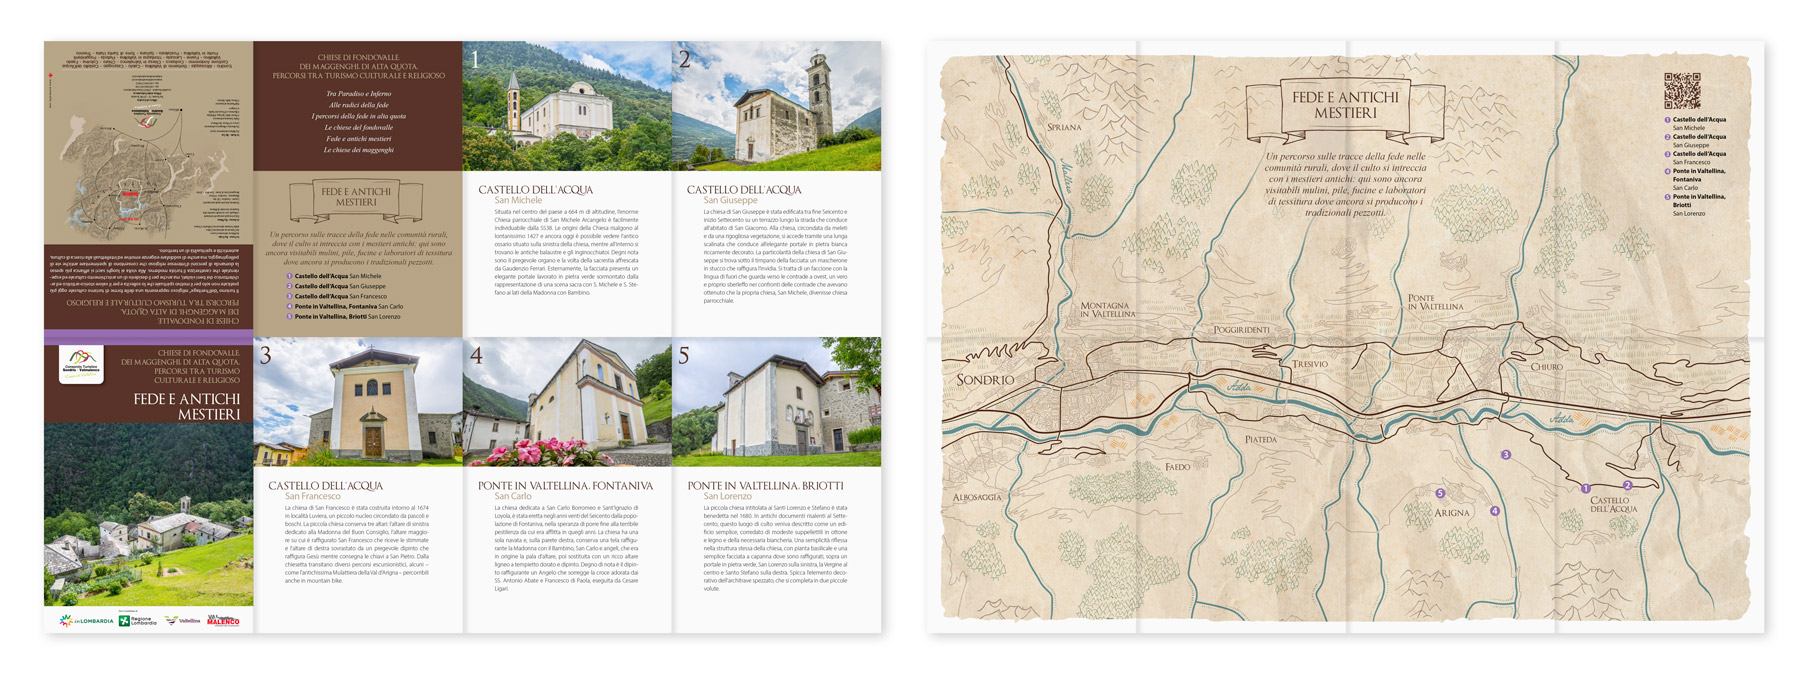The height and width of the screenshot is (674, 1800).
Task: Select purple marker 3 on the map
Action: (1506, 455)
